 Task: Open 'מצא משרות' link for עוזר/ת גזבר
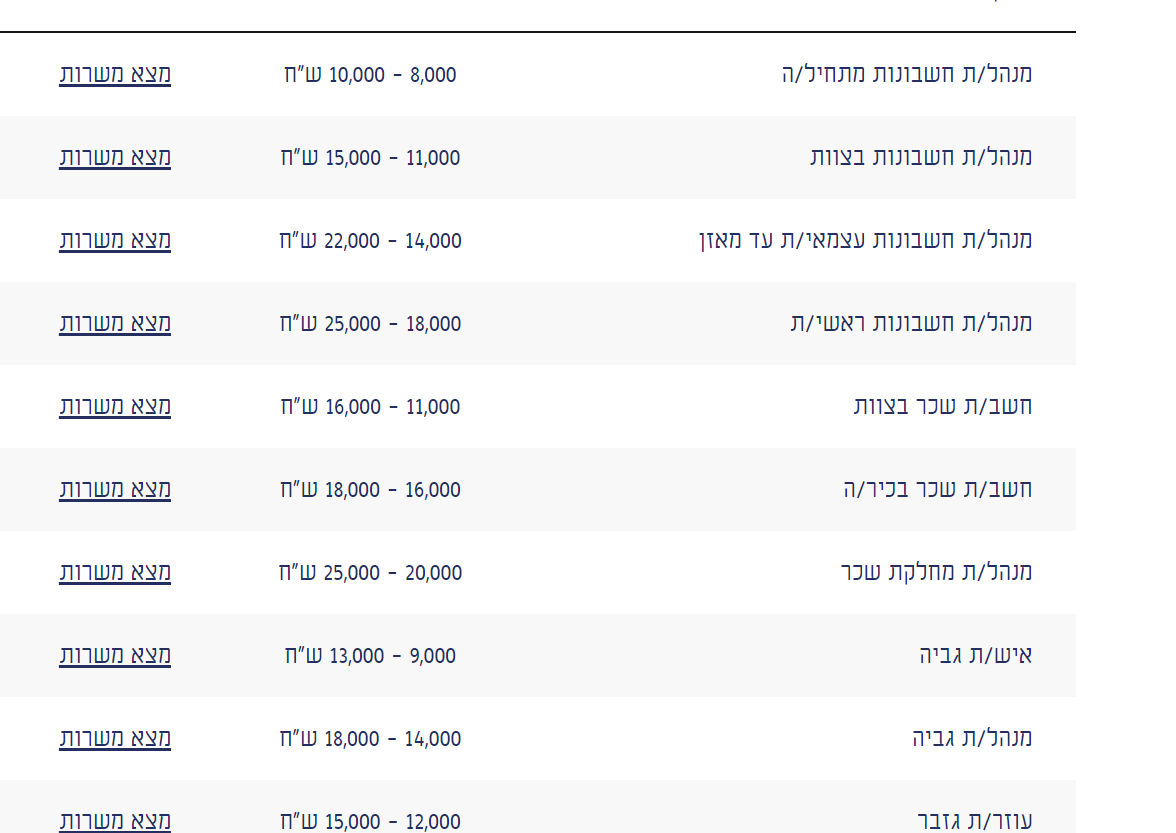coord(115,821)
